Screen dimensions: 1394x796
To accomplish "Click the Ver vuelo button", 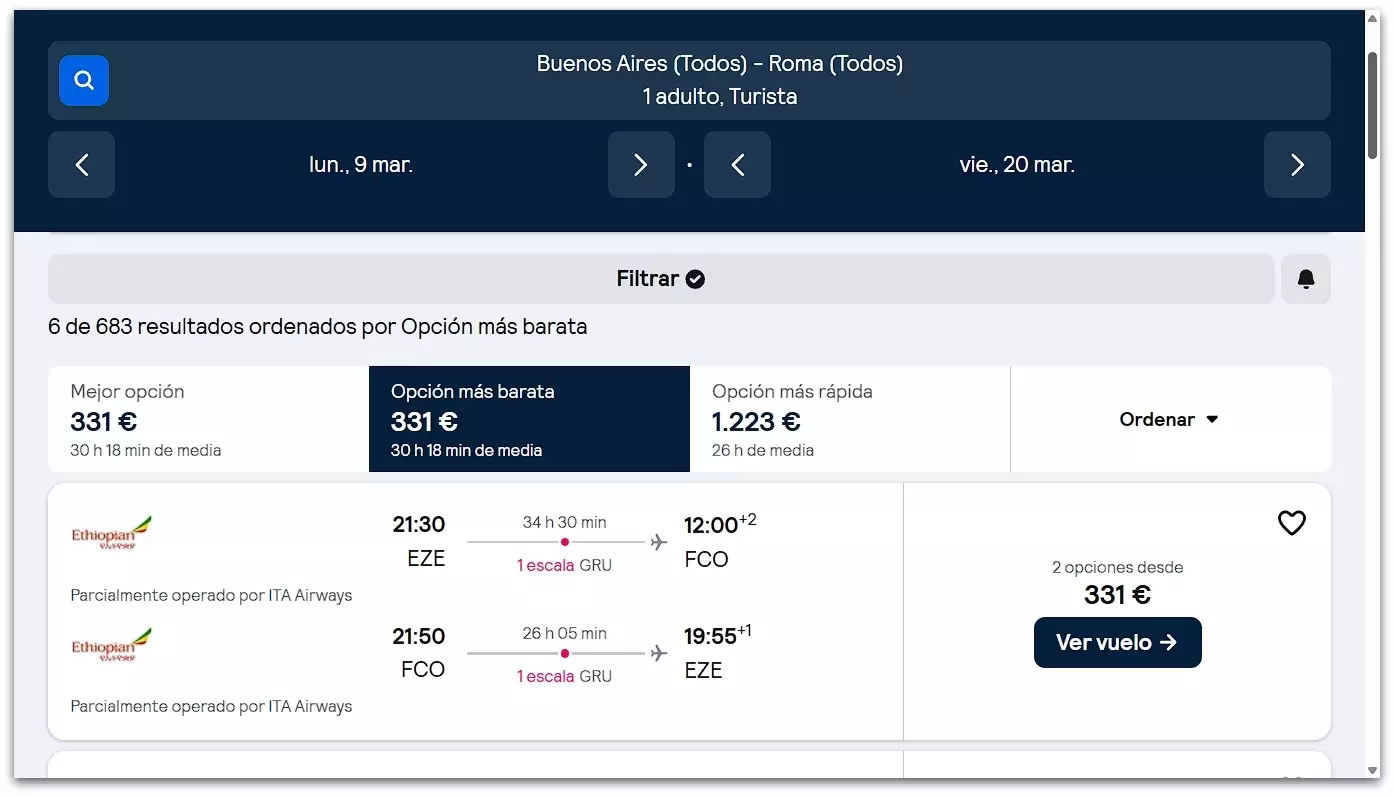I will click(x=1117, y=643).
